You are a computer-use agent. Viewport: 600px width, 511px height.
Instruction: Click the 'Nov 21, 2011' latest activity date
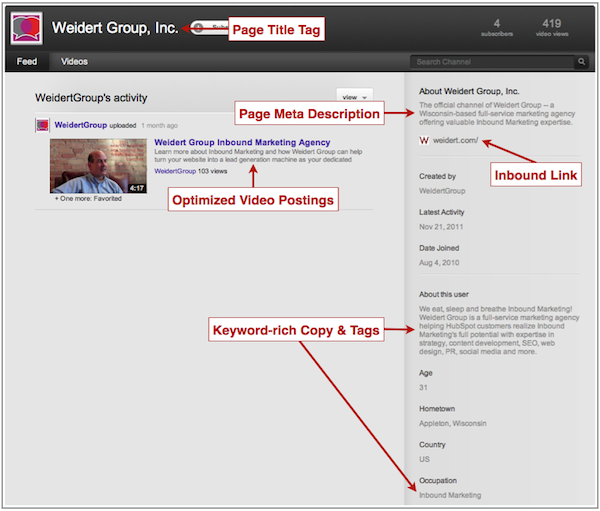(x=441, y=227)
